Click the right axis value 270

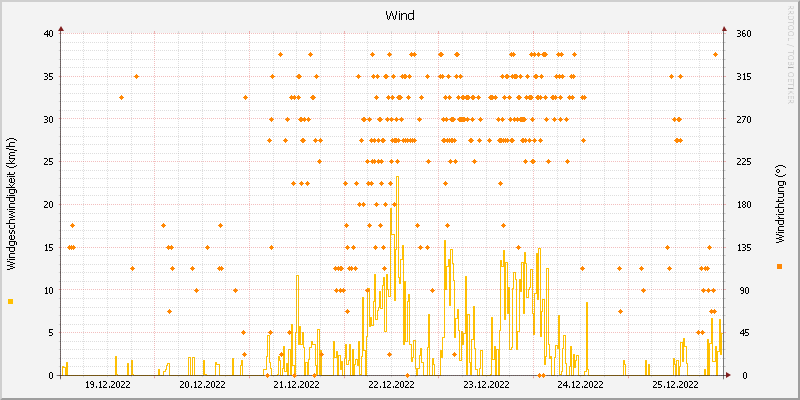(744, 119)
